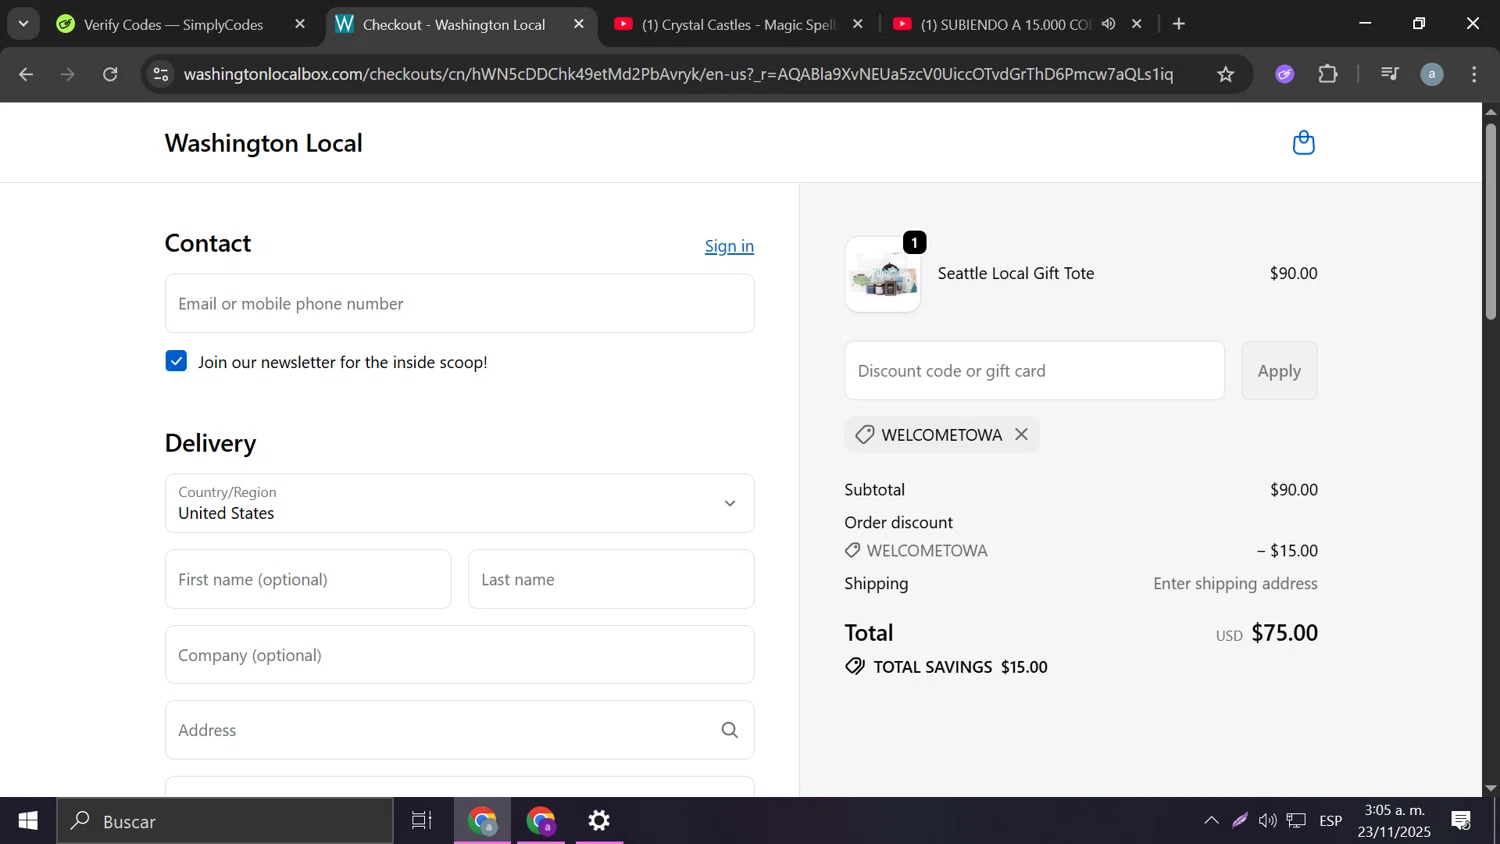Focus the Company optional field

(460, 655)
